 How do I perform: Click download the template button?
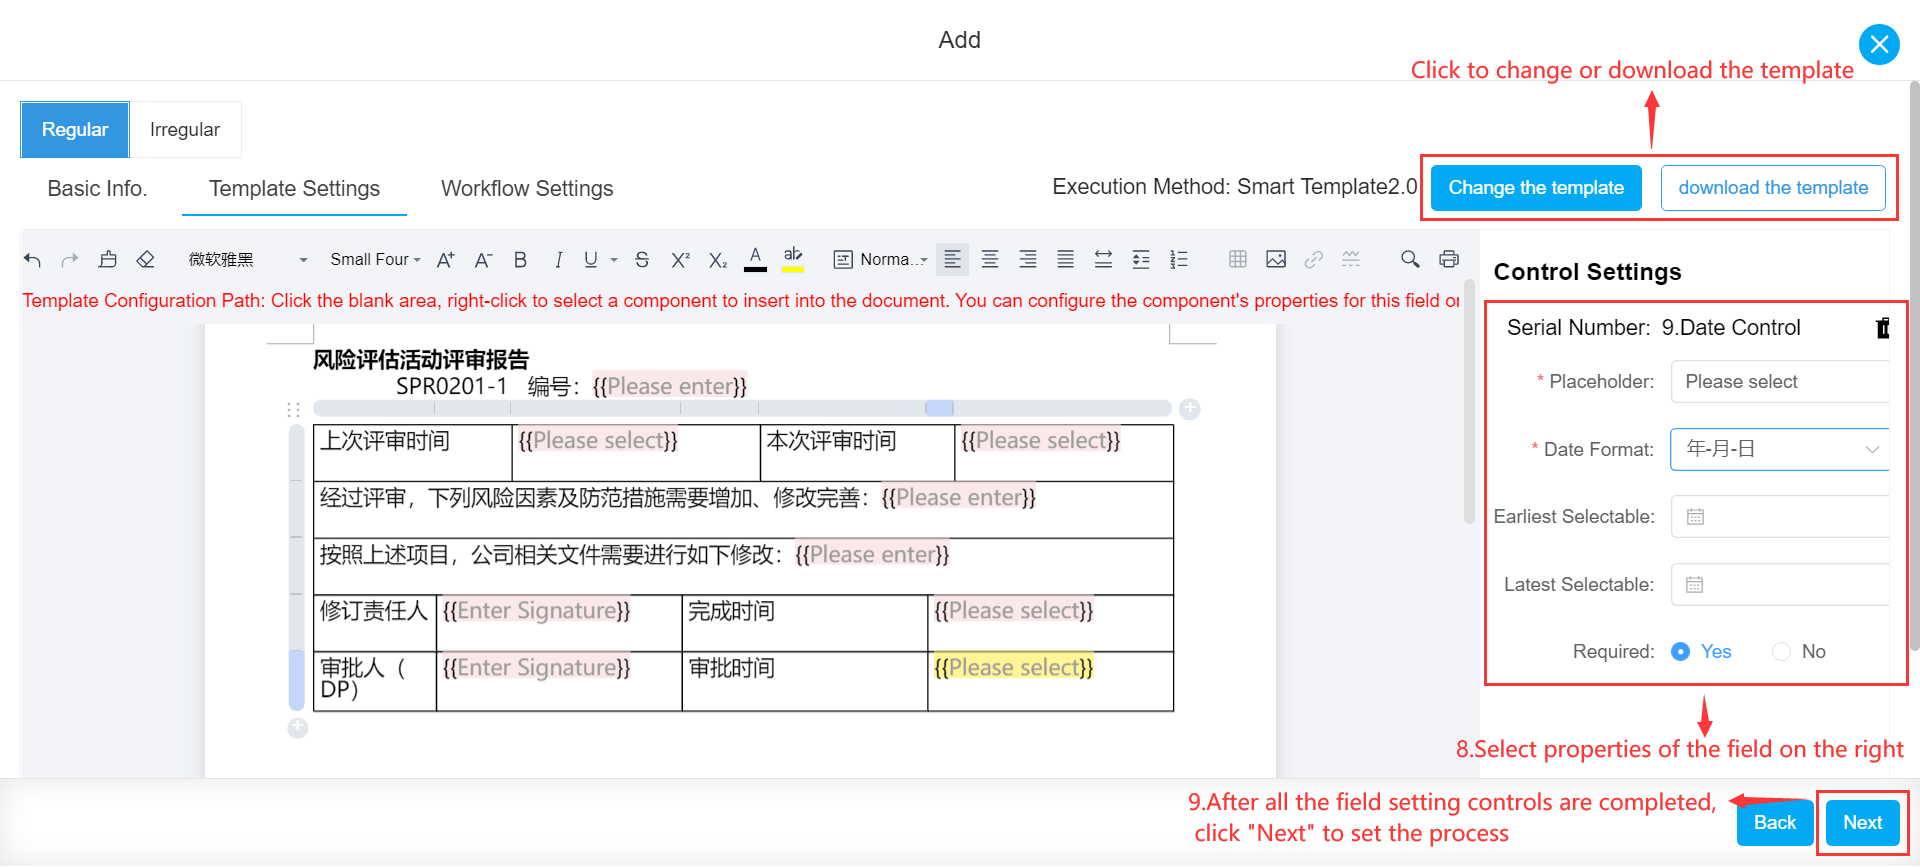coord(1773,188)
